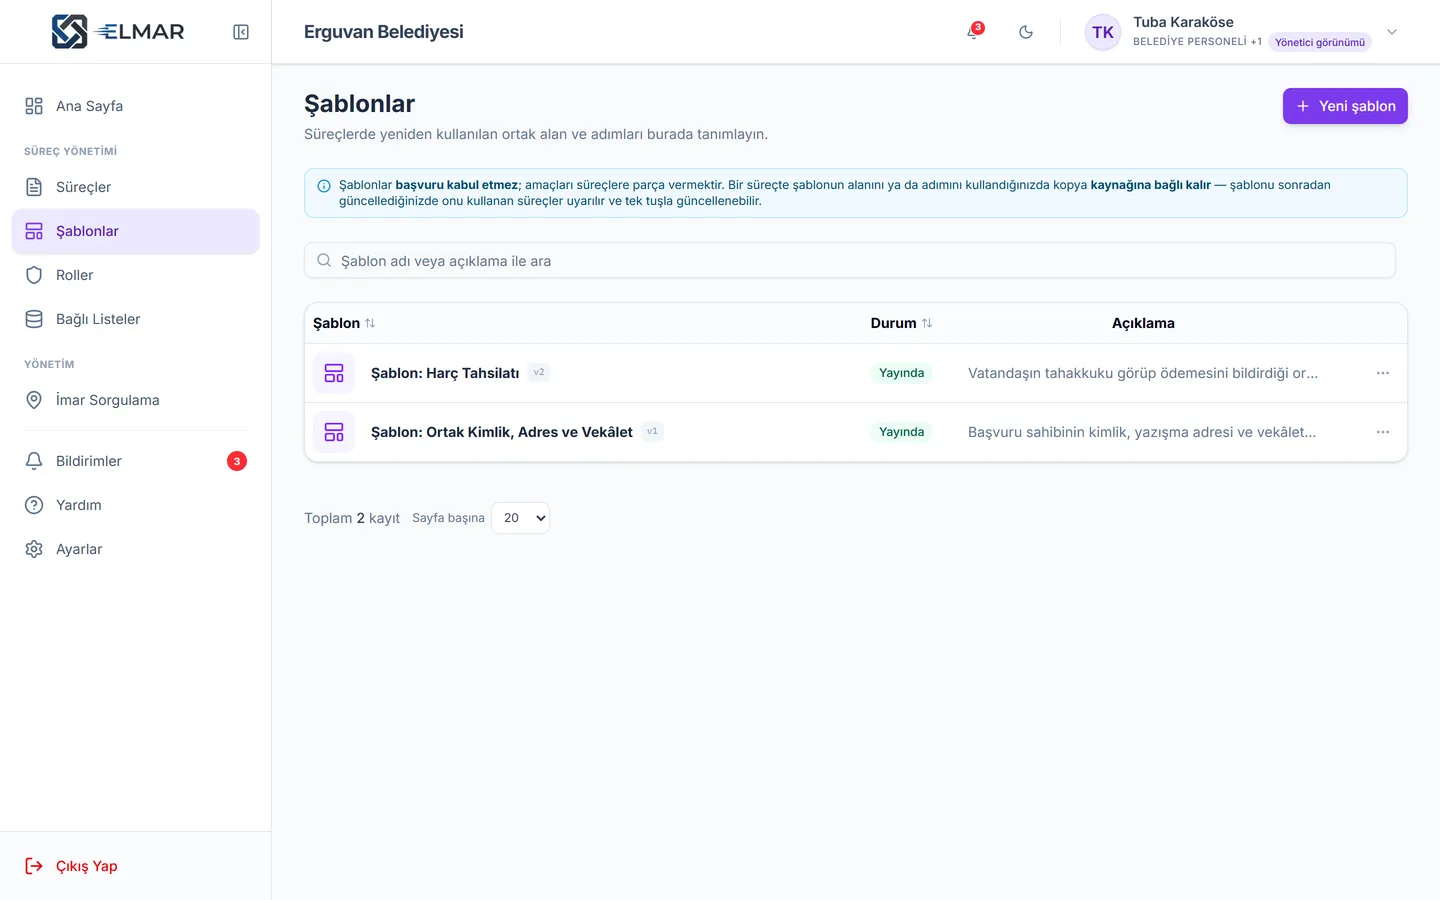This screenshot has height=900, width=1440.
Task: Click the Harç Tahsilatı template icon
Action: click(334, 373)
